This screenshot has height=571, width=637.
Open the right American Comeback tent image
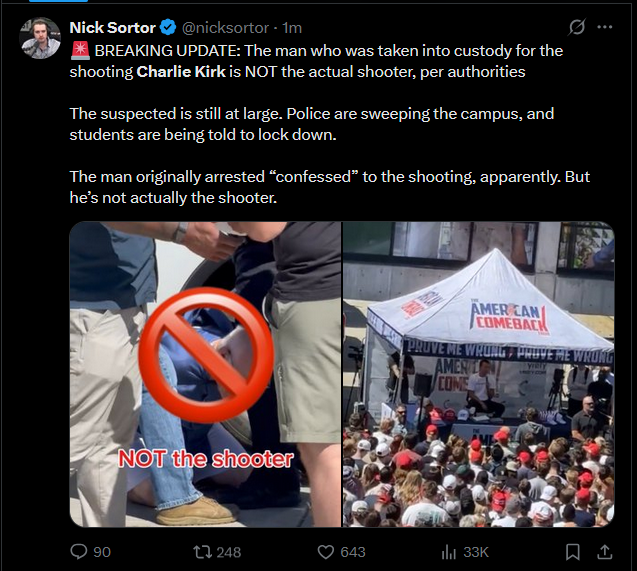pyautogui.click(x=478, y=374)
